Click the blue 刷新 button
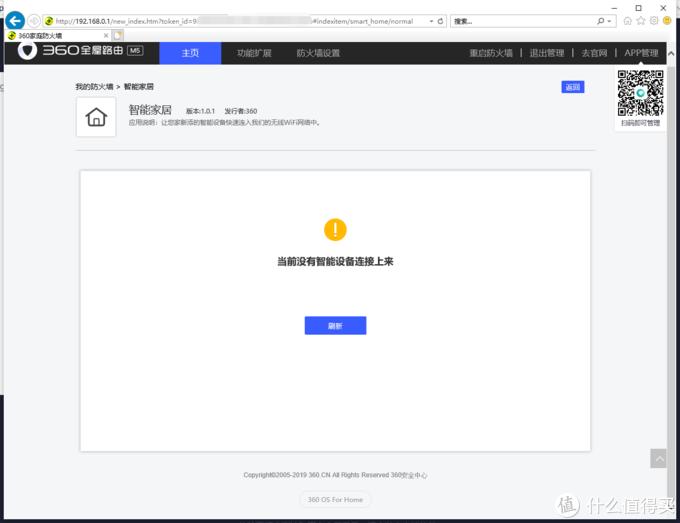680x523 pixels. 335,325
